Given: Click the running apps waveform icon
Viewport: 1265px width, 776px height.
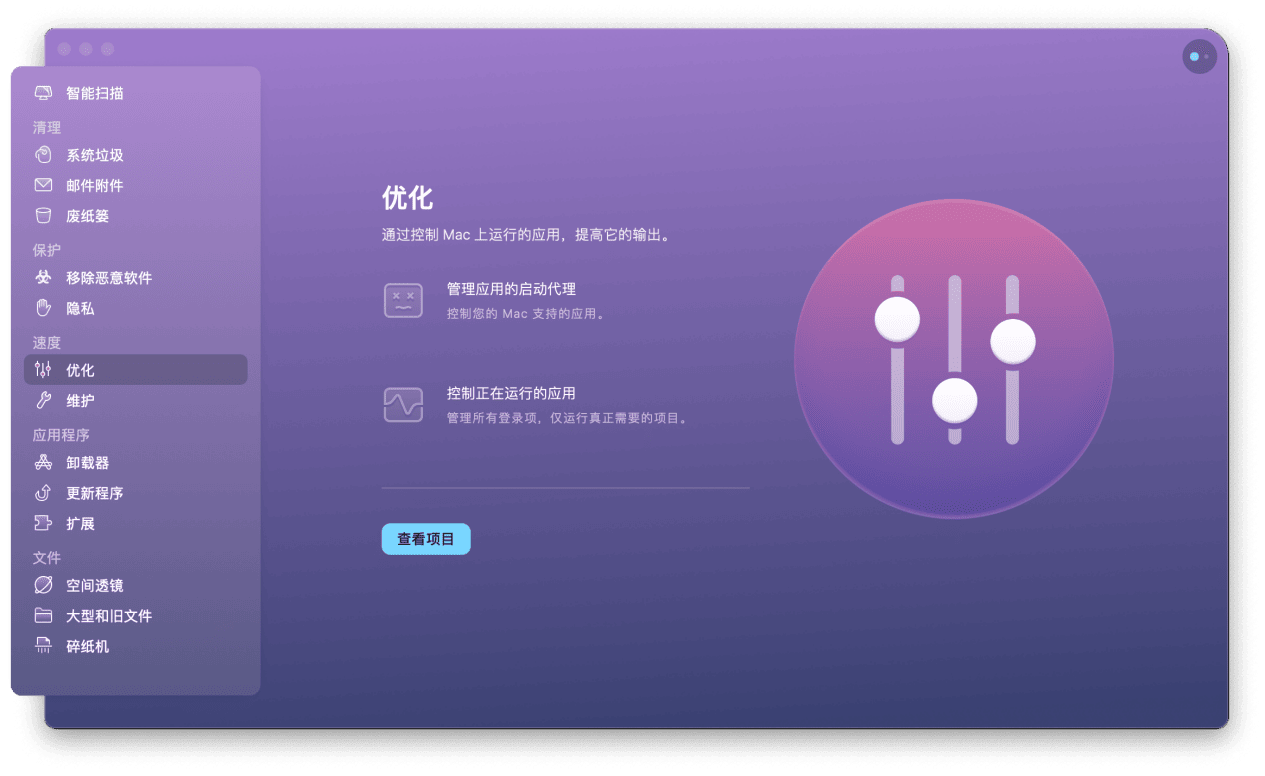Looking at the screenshot, I should pyautogui.click(x=404, y=405).
